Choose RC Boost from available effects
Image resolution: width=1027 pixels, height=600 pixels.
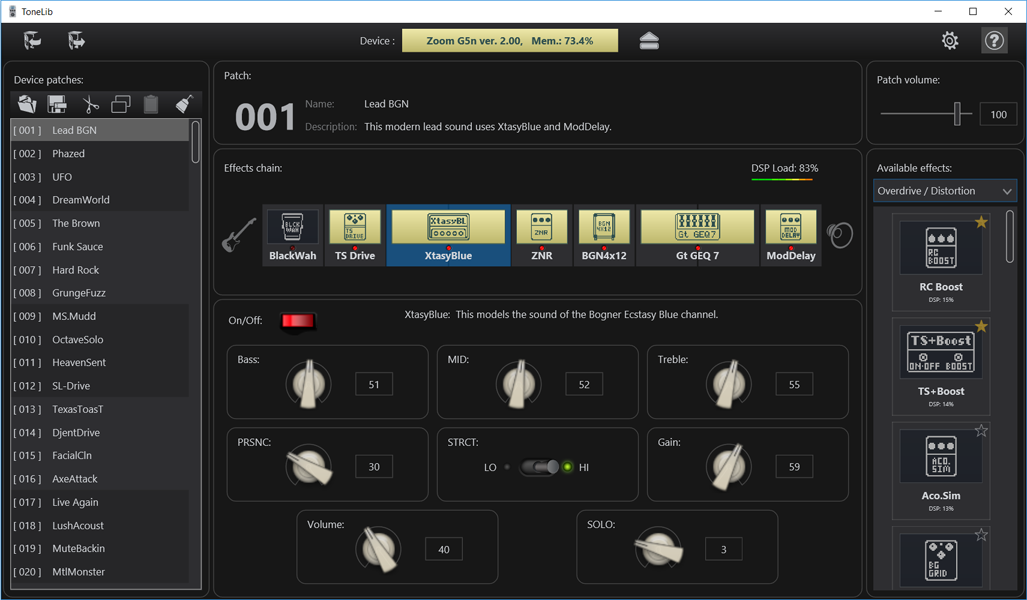click(941, 262)
